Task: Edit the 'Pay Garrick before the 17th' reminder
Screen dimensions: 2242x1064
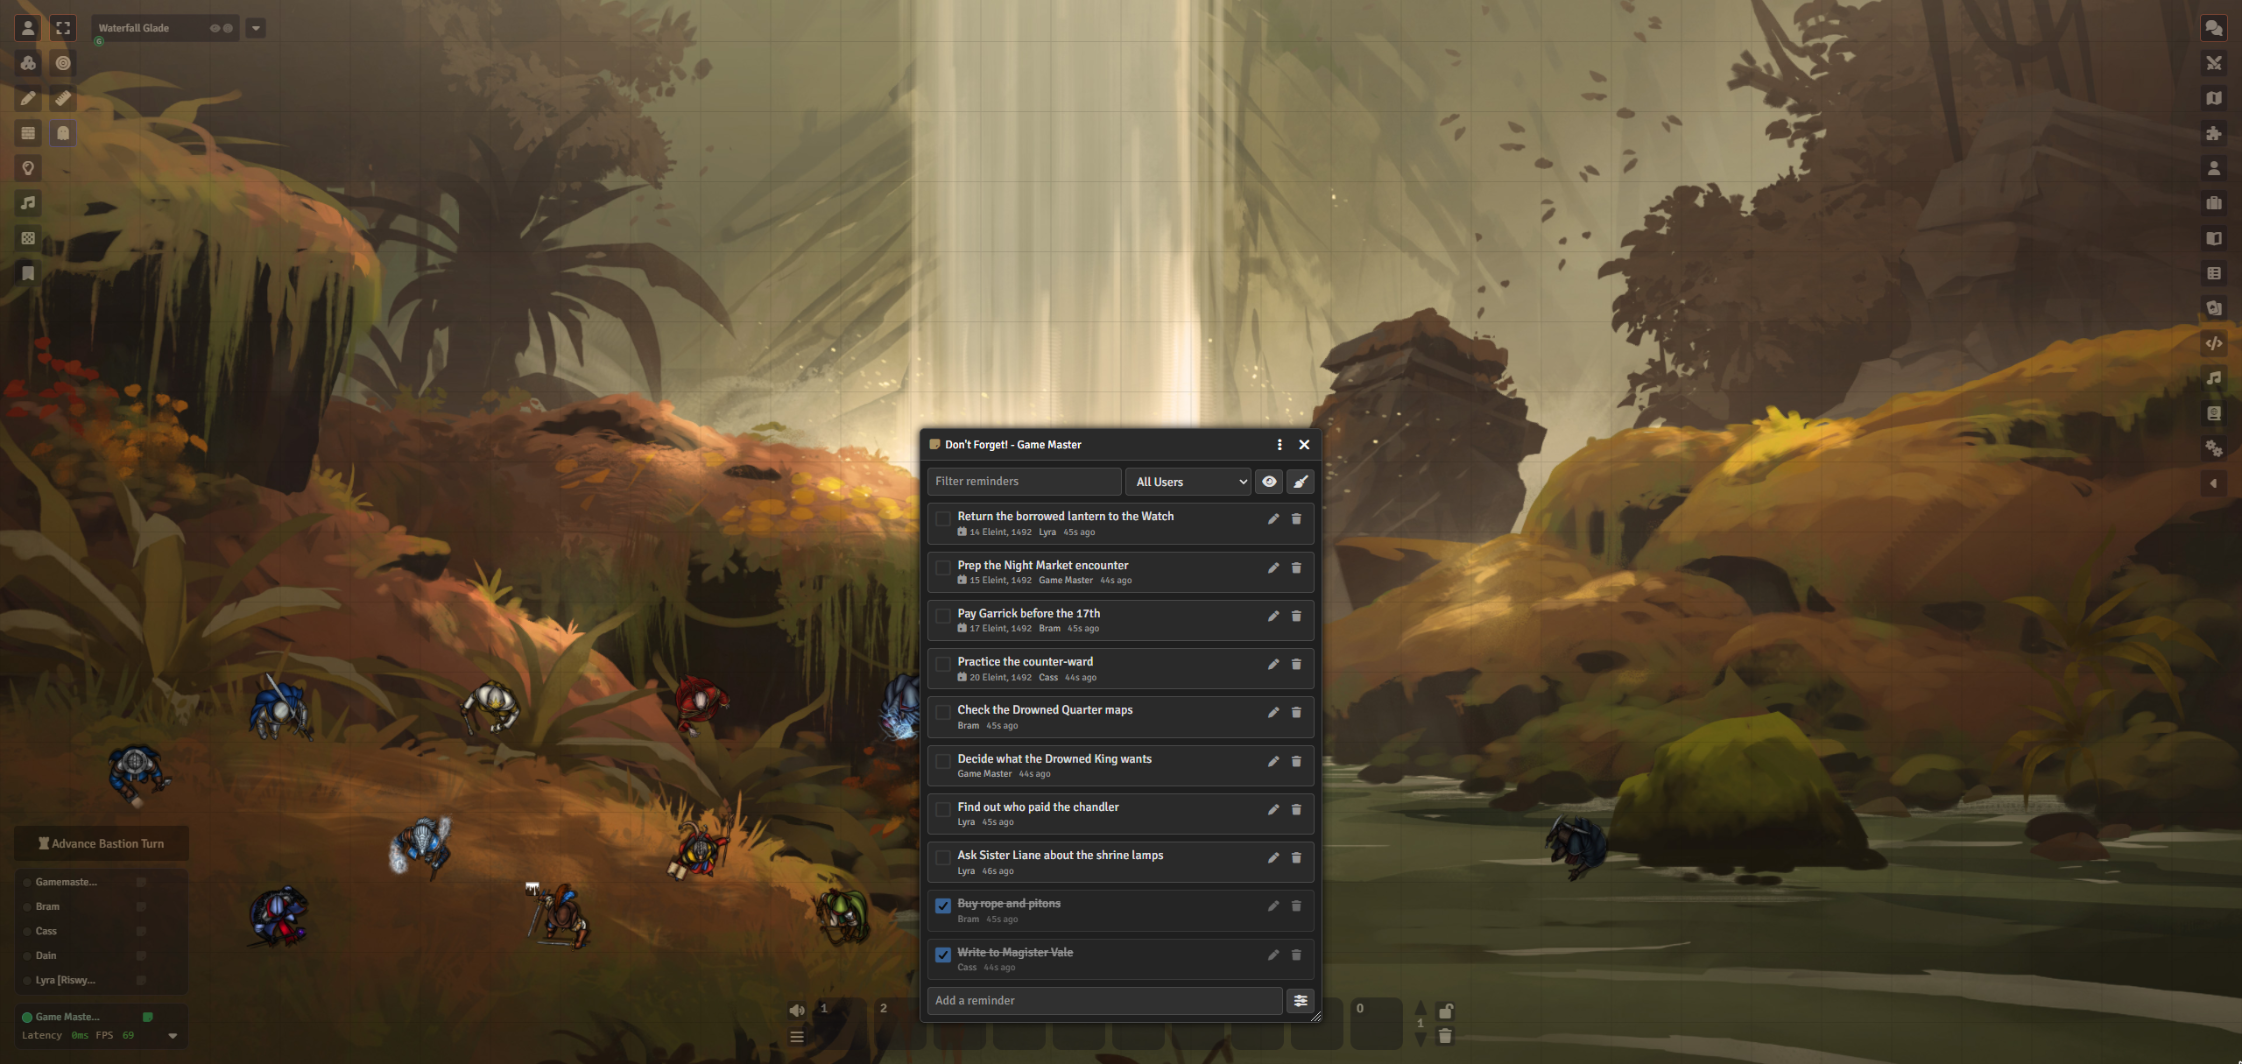Action: [1273, 616]
